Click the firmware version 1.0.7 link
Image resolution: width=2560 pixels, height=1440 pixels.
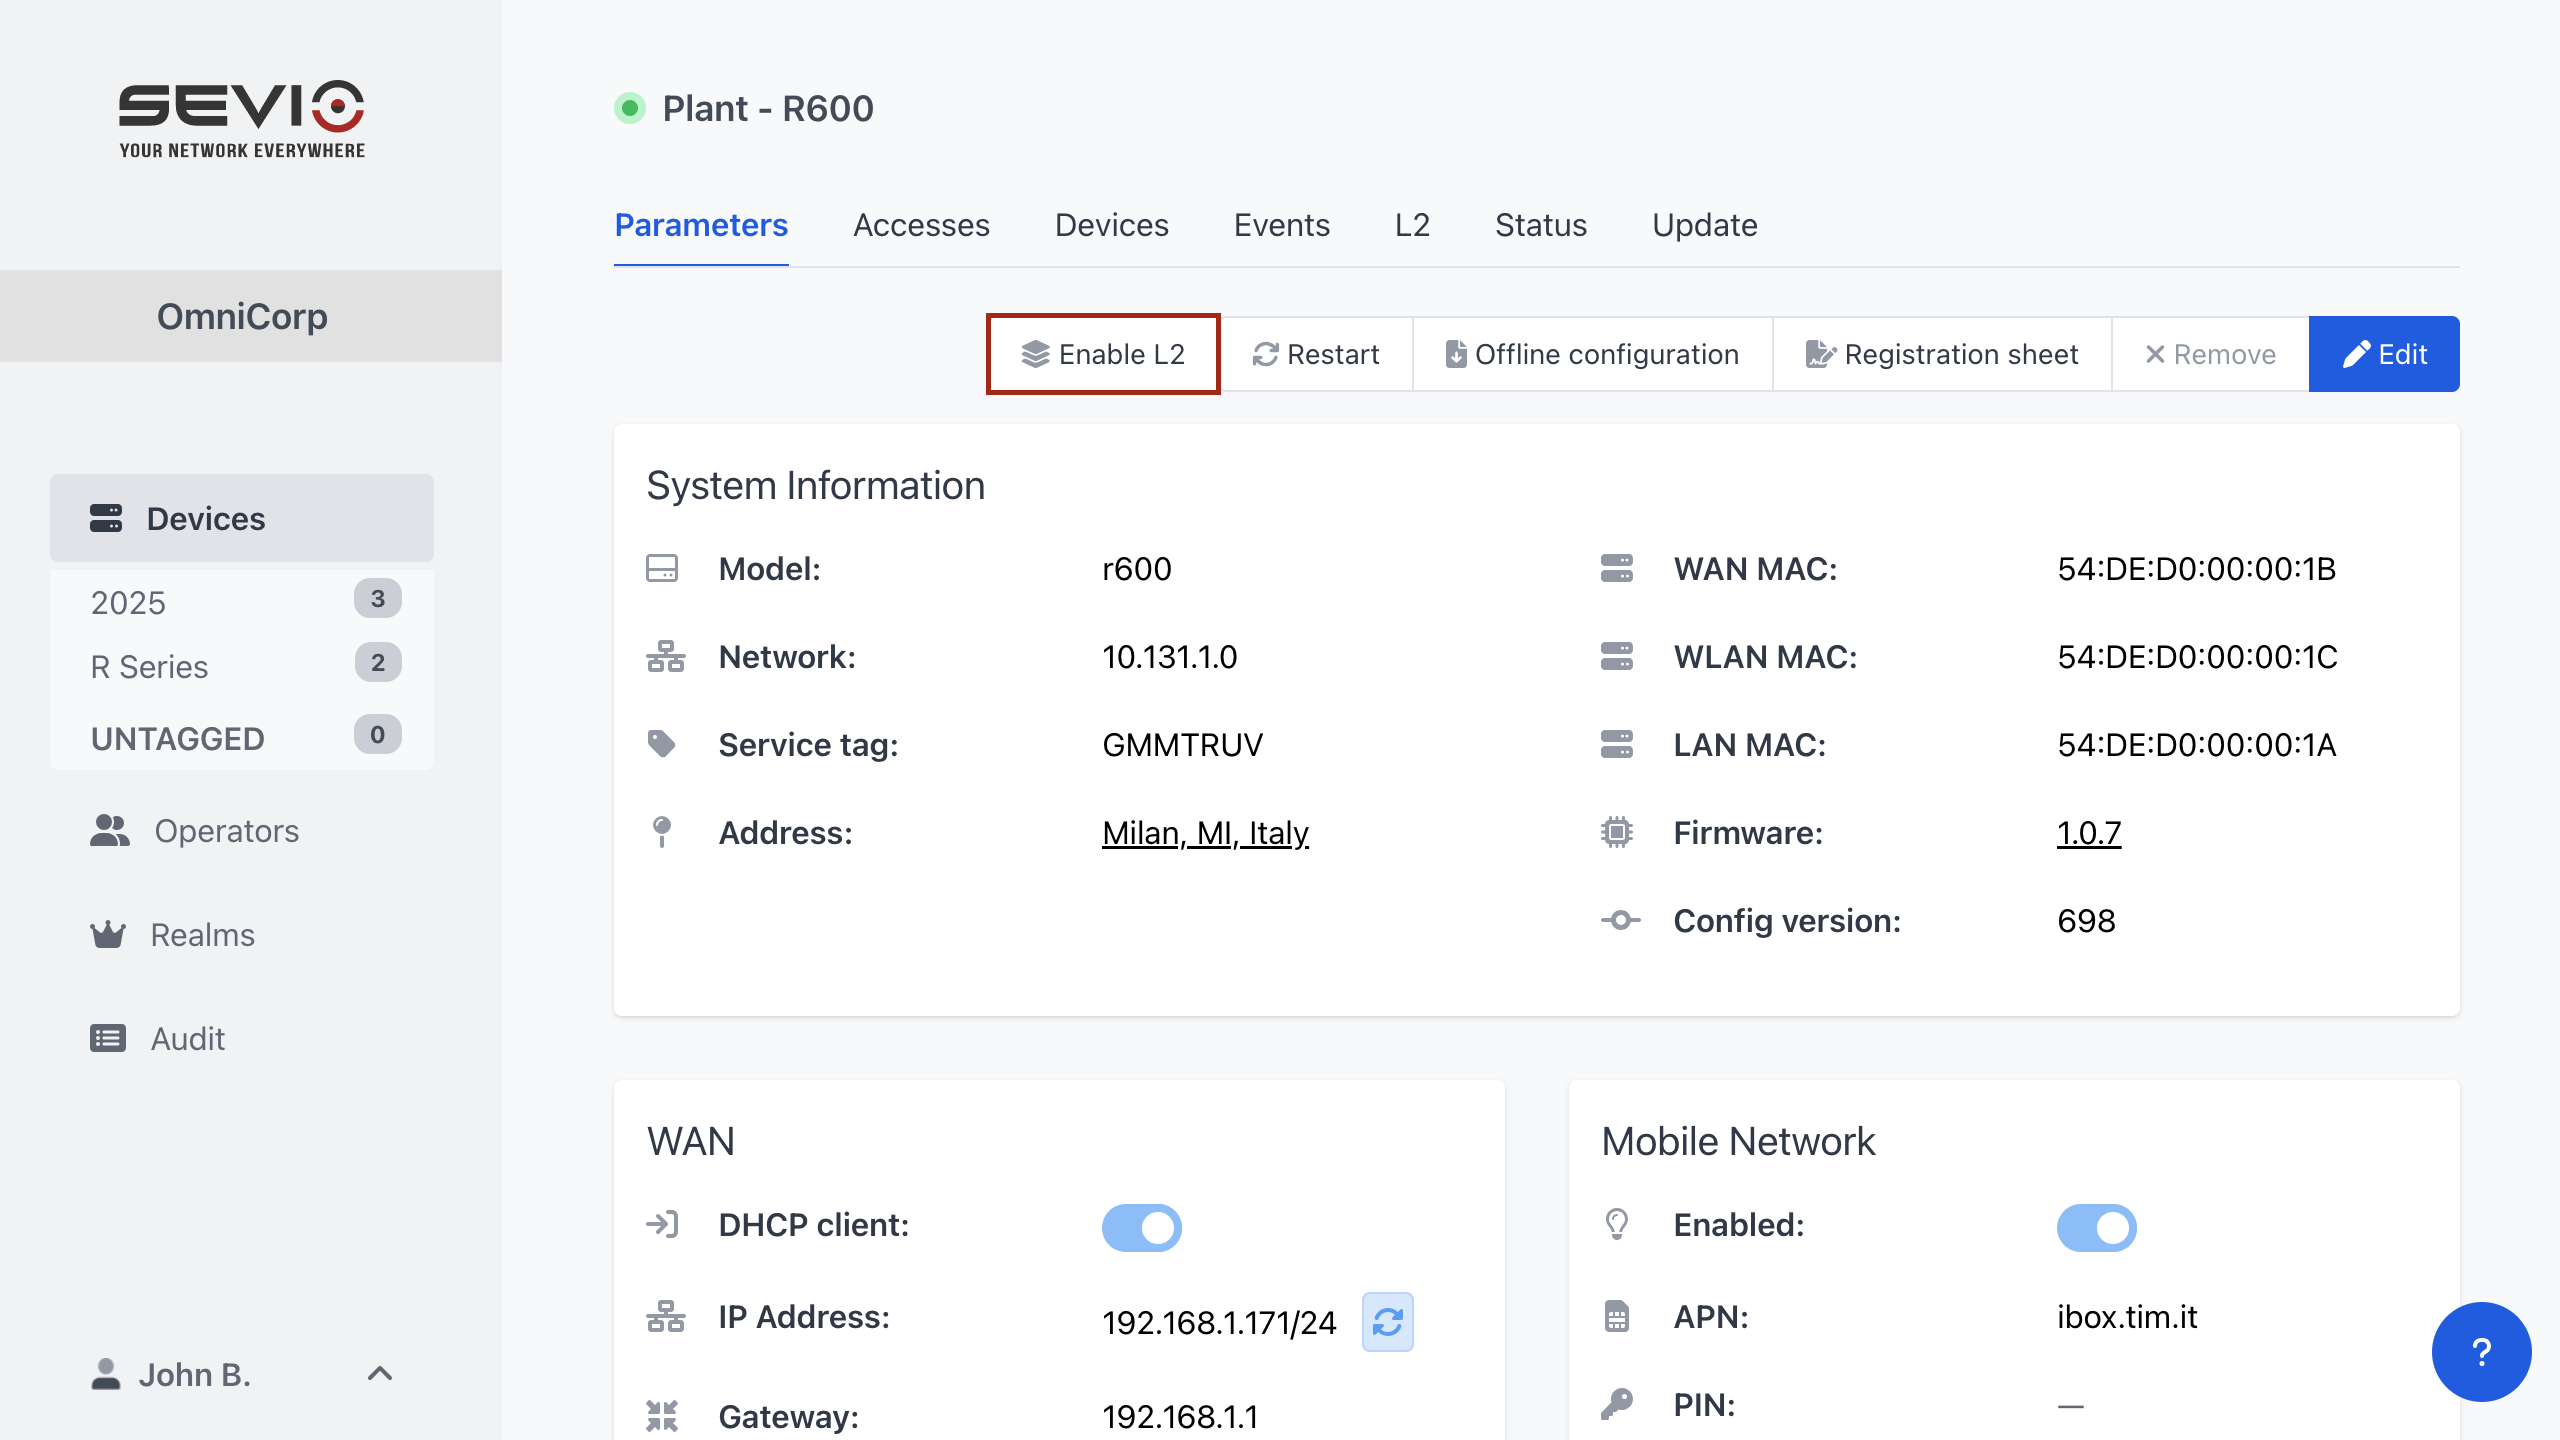pos(2088,832)
